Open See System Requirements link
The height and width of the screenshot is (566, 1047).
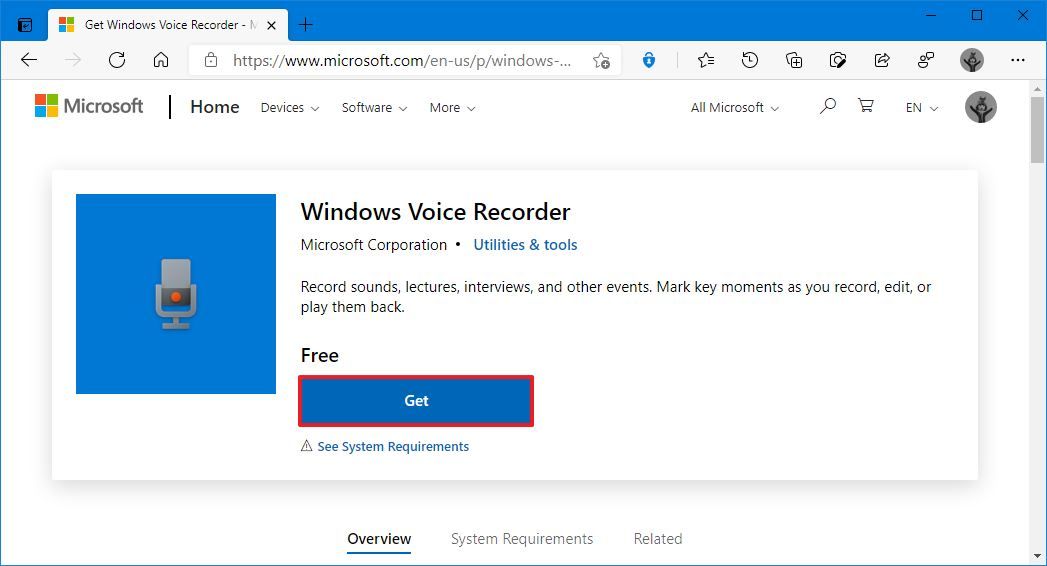pyautogui.click(x=393, y=447)
